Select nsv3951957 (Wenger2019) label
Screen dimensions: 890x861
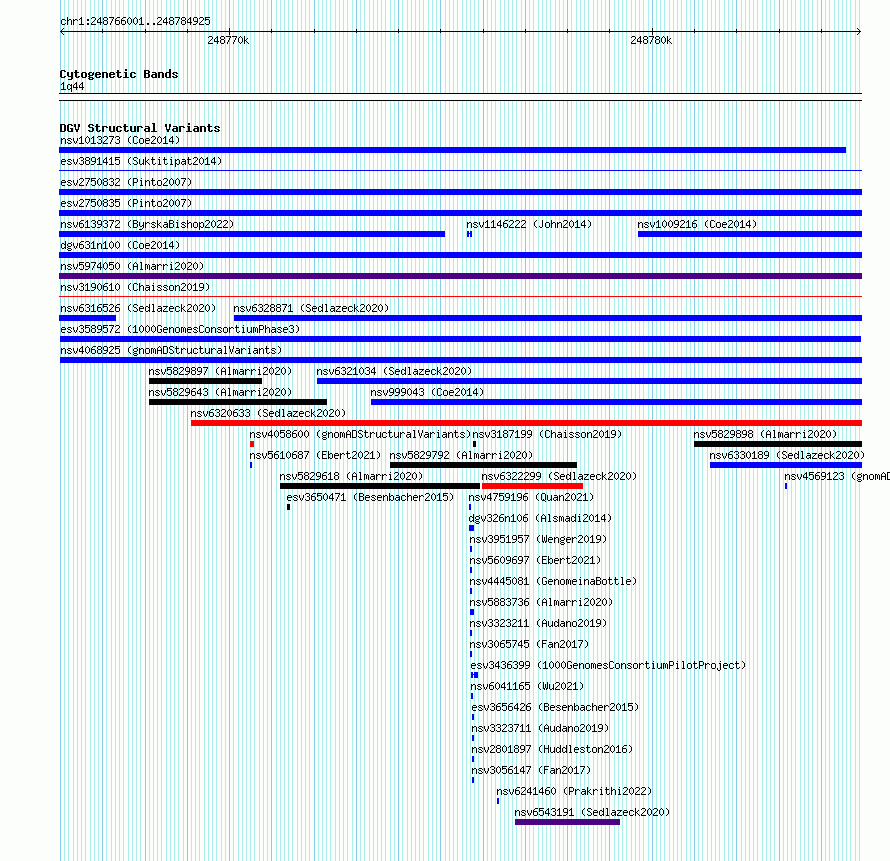[538, 539]
